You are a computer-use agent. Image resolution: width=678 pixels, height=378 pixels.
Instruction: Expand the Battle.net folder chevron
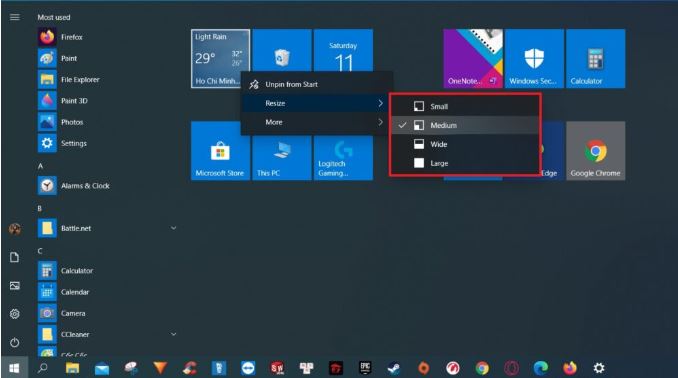(173, 228)
